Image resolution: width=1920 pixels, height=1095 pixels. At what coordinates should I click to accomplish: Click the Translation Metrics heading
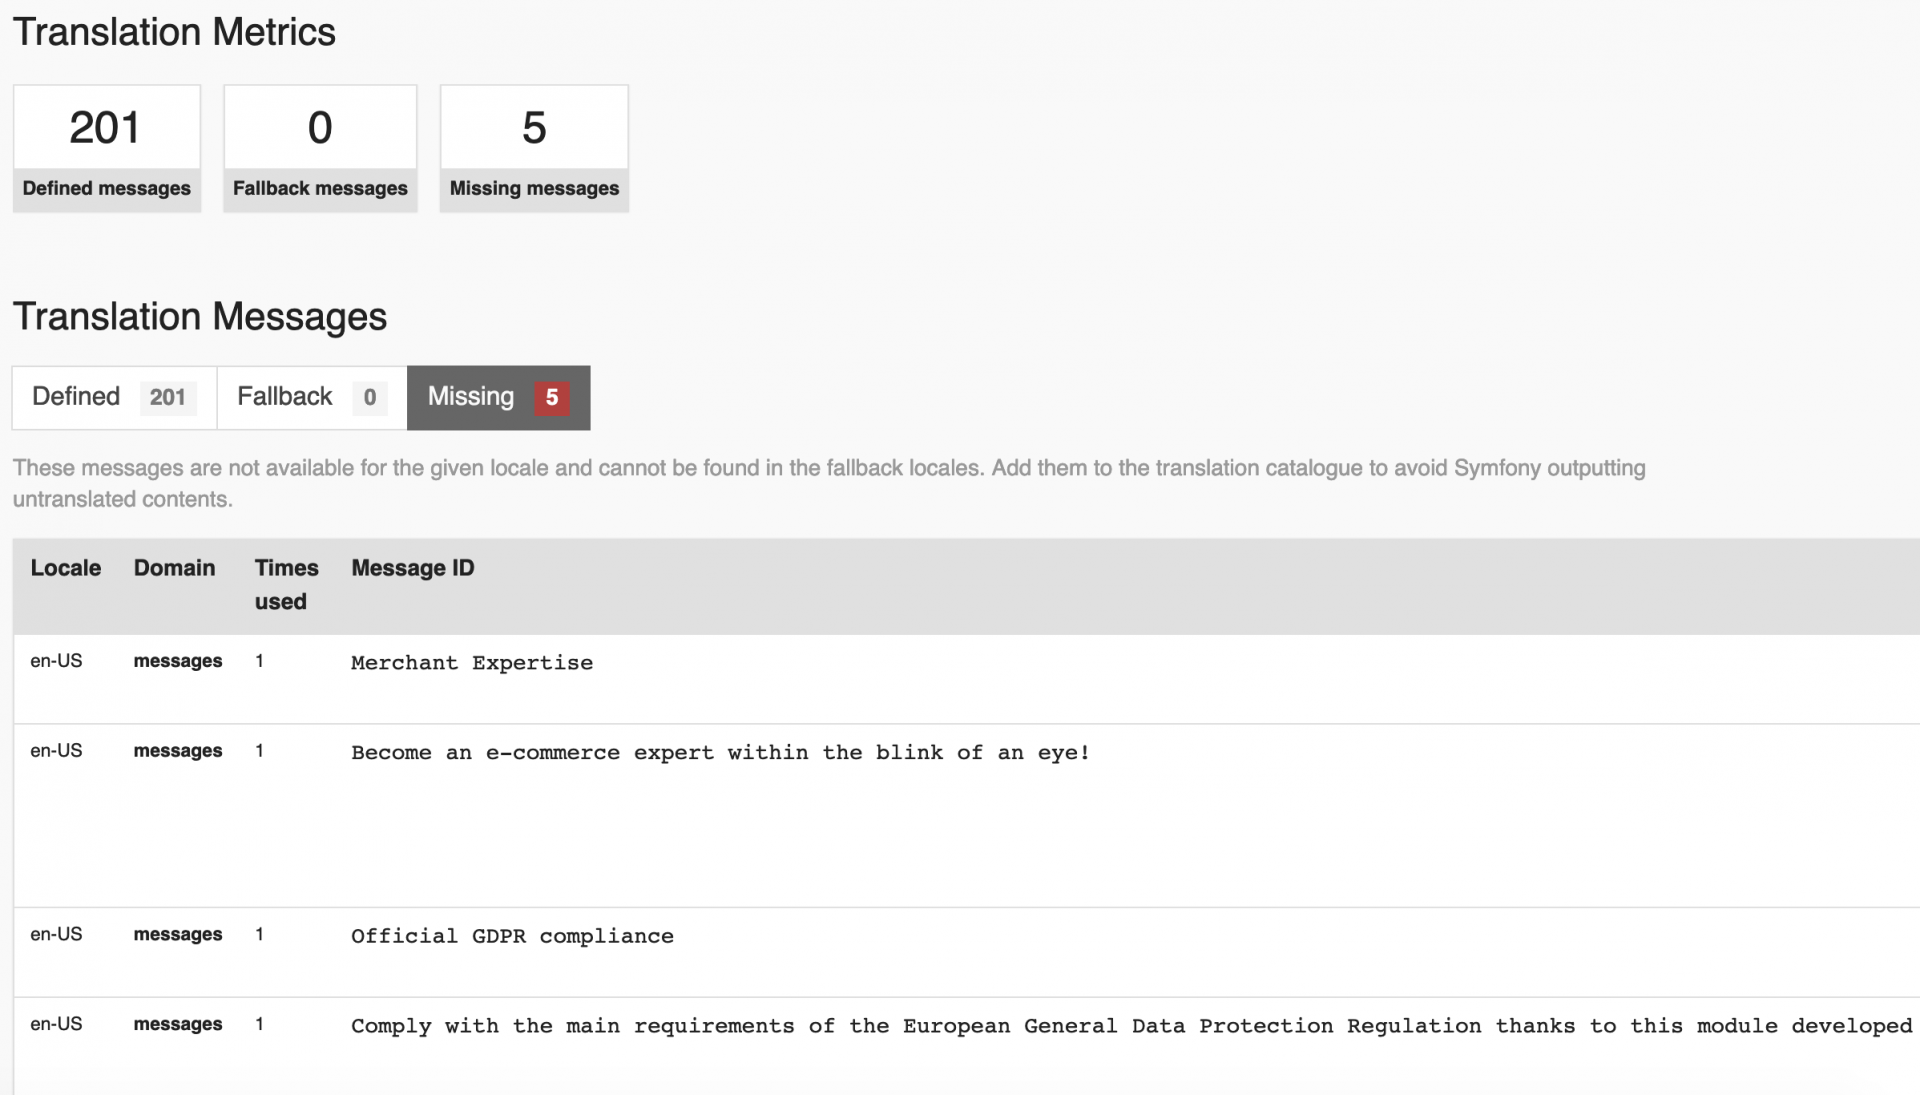(174, 32)
